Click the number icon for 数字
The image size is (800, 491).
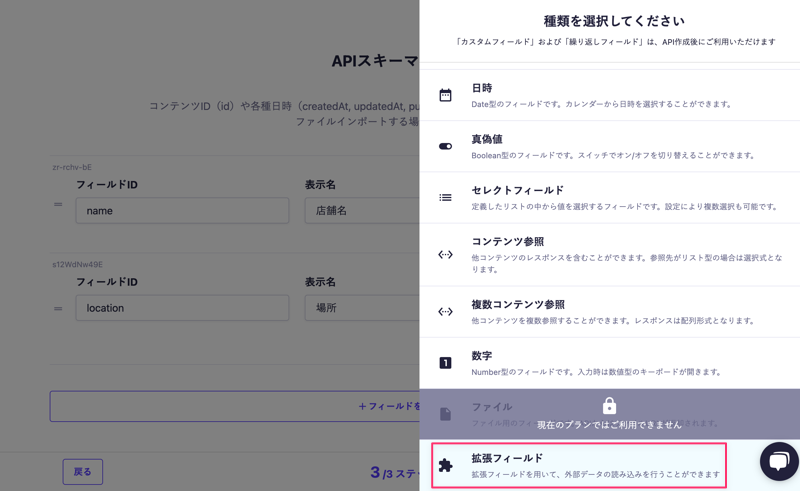(445, 363)
